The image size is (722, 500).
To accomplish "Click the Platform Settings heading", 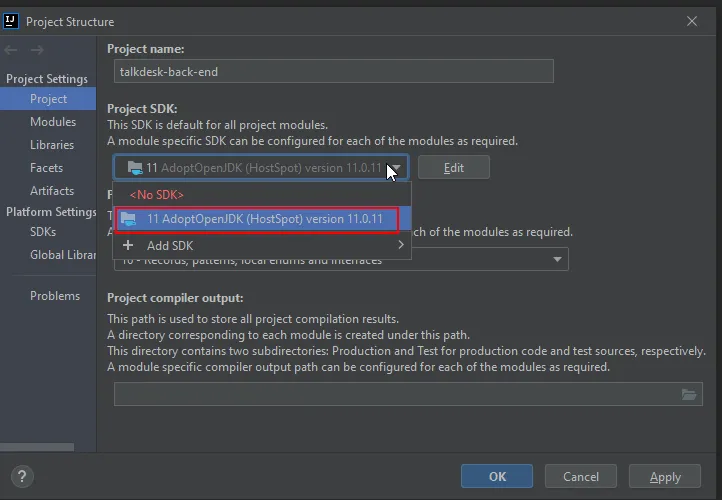I will 51,212.
